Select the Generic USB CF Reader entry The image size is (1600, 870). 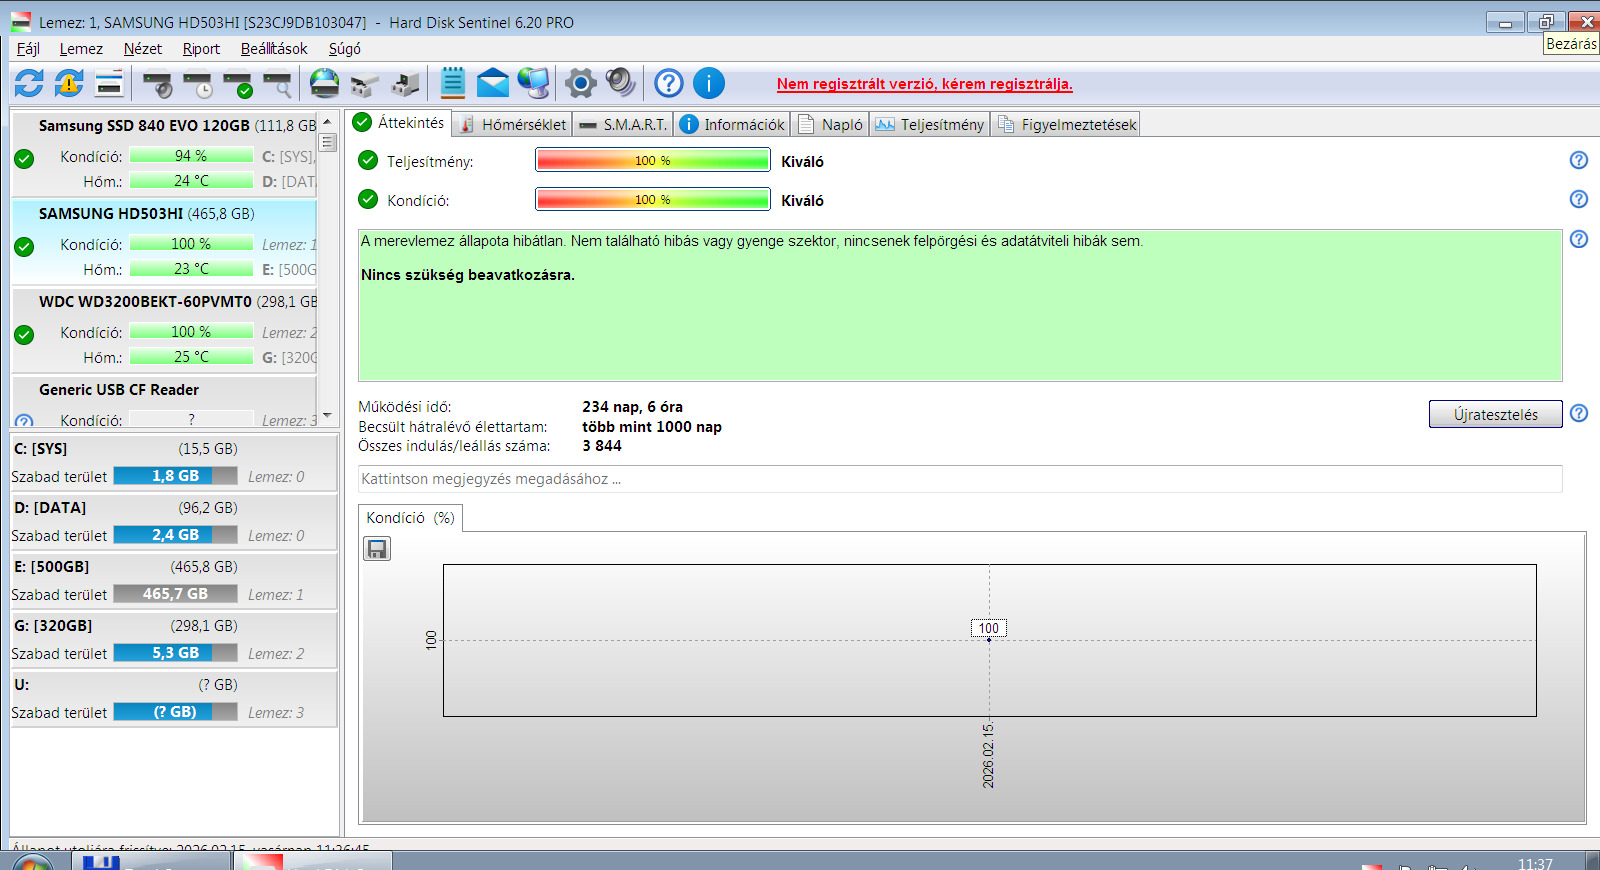164,402
